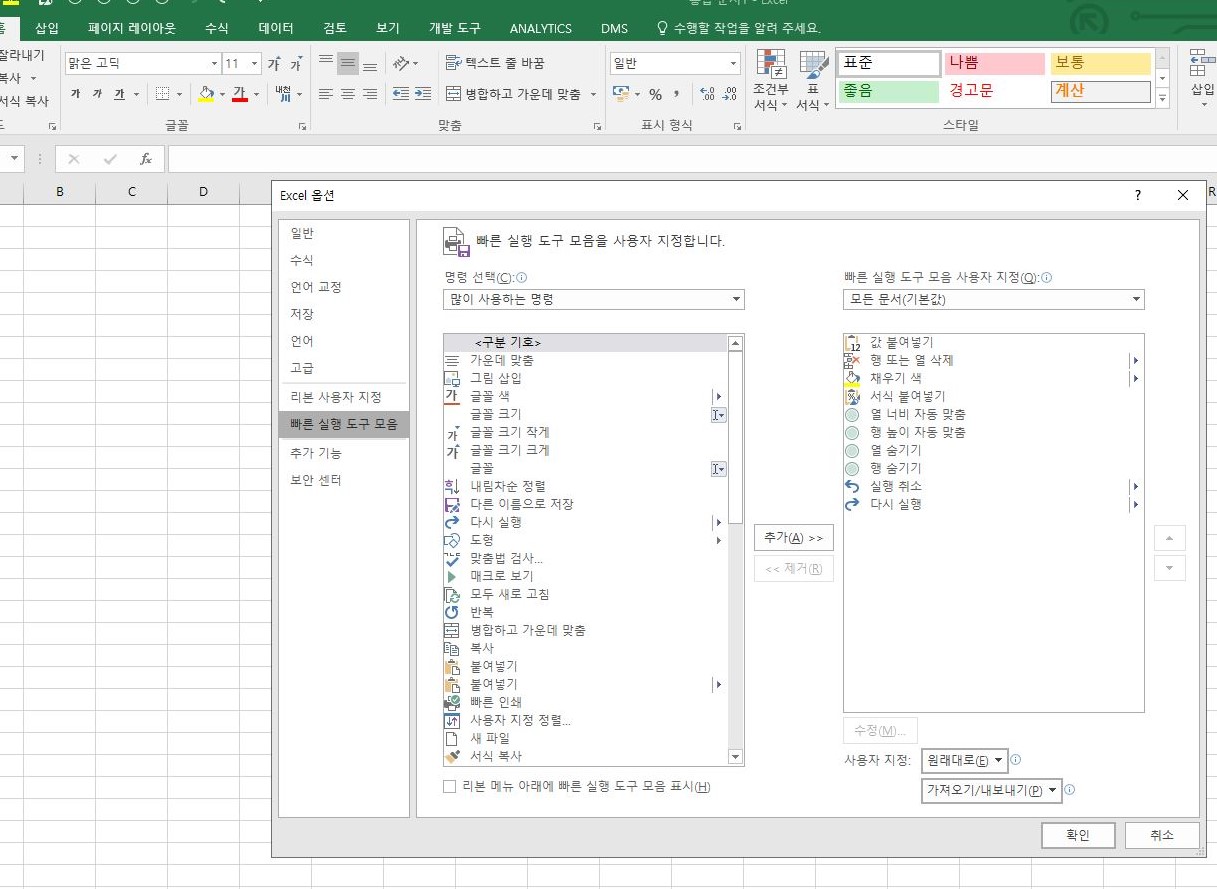Click the 취소 button
The image size is (1217, 889).
(x=1161, y=835)
